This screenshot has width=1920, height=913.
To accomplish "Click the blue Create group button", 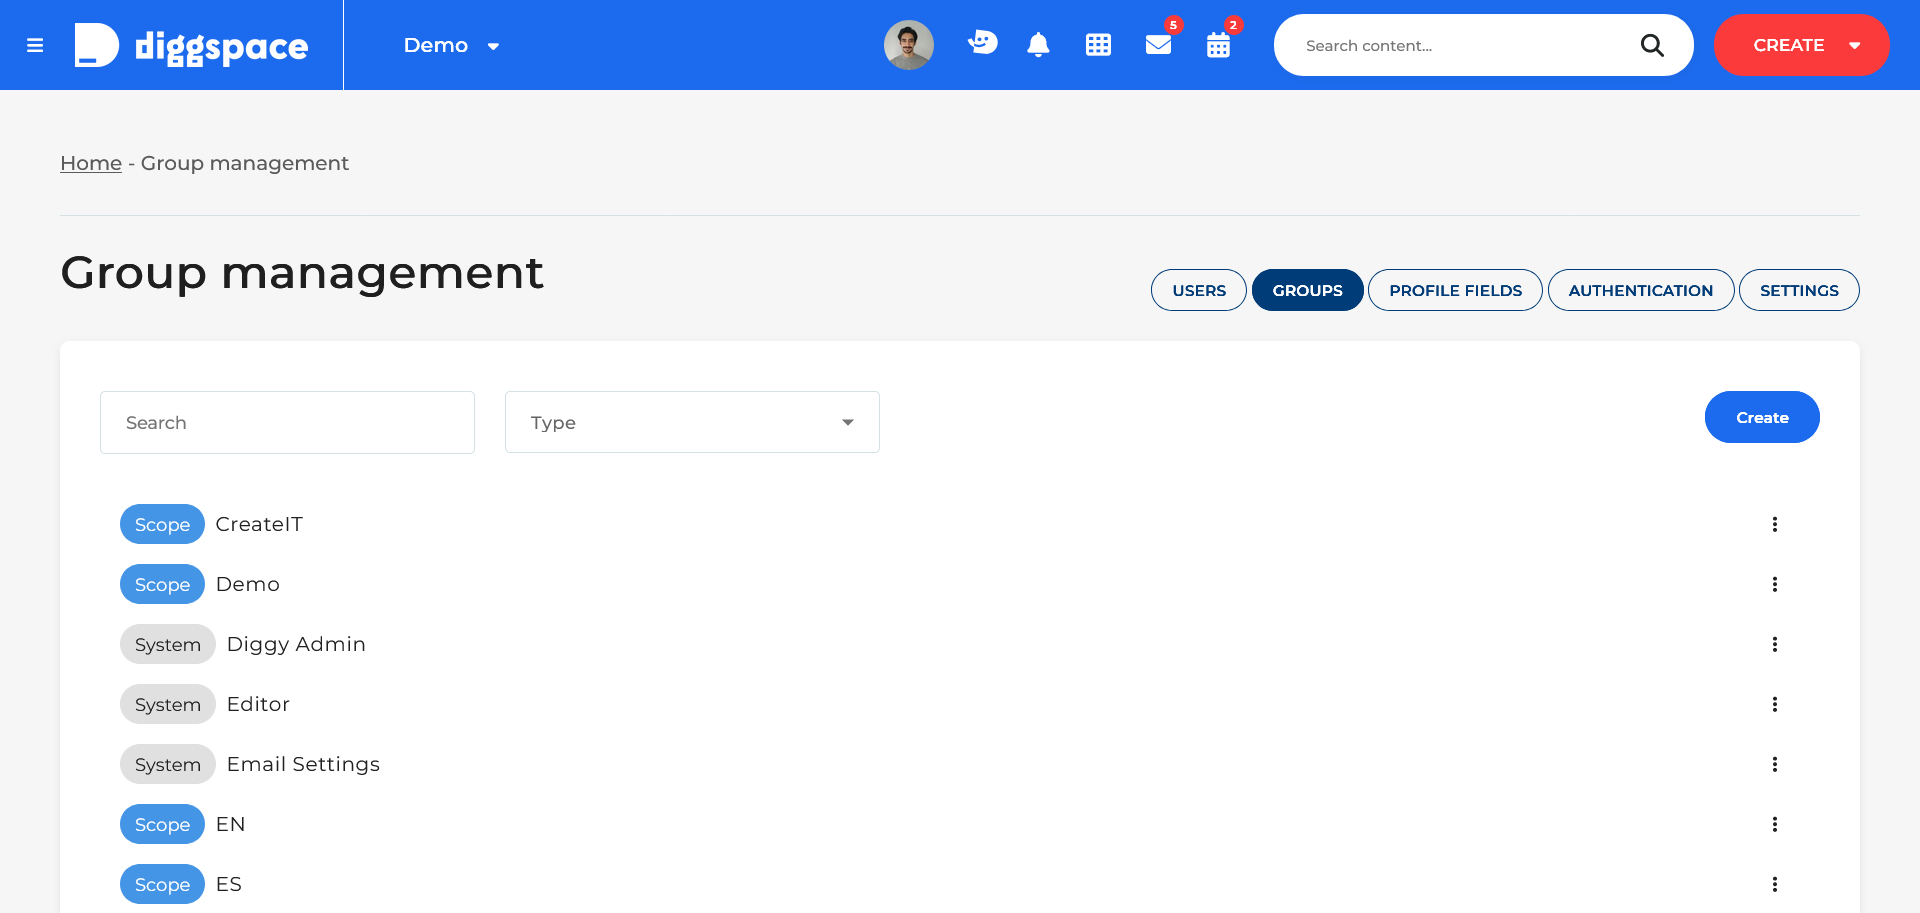I will tap(1762, 417).
